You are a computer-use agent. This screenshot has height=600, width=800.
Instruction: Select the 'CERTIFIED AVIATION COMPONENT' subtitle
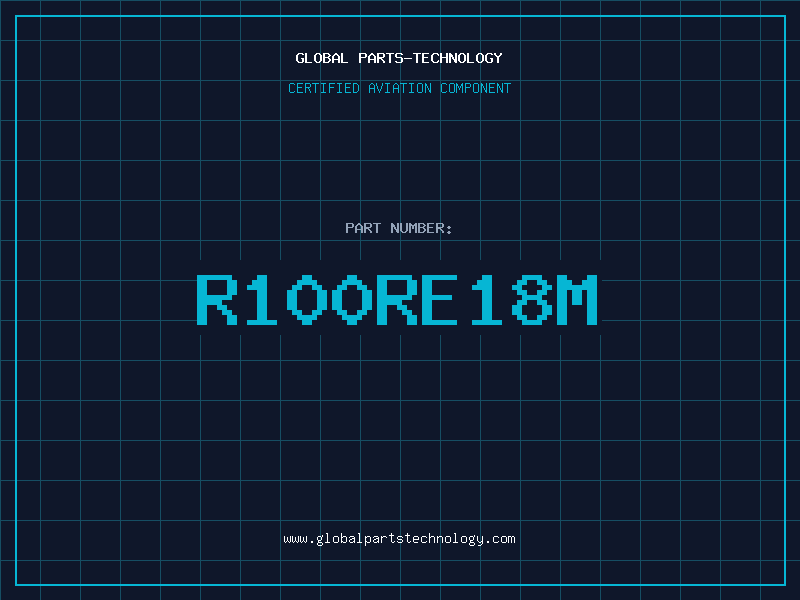point(399,88)
